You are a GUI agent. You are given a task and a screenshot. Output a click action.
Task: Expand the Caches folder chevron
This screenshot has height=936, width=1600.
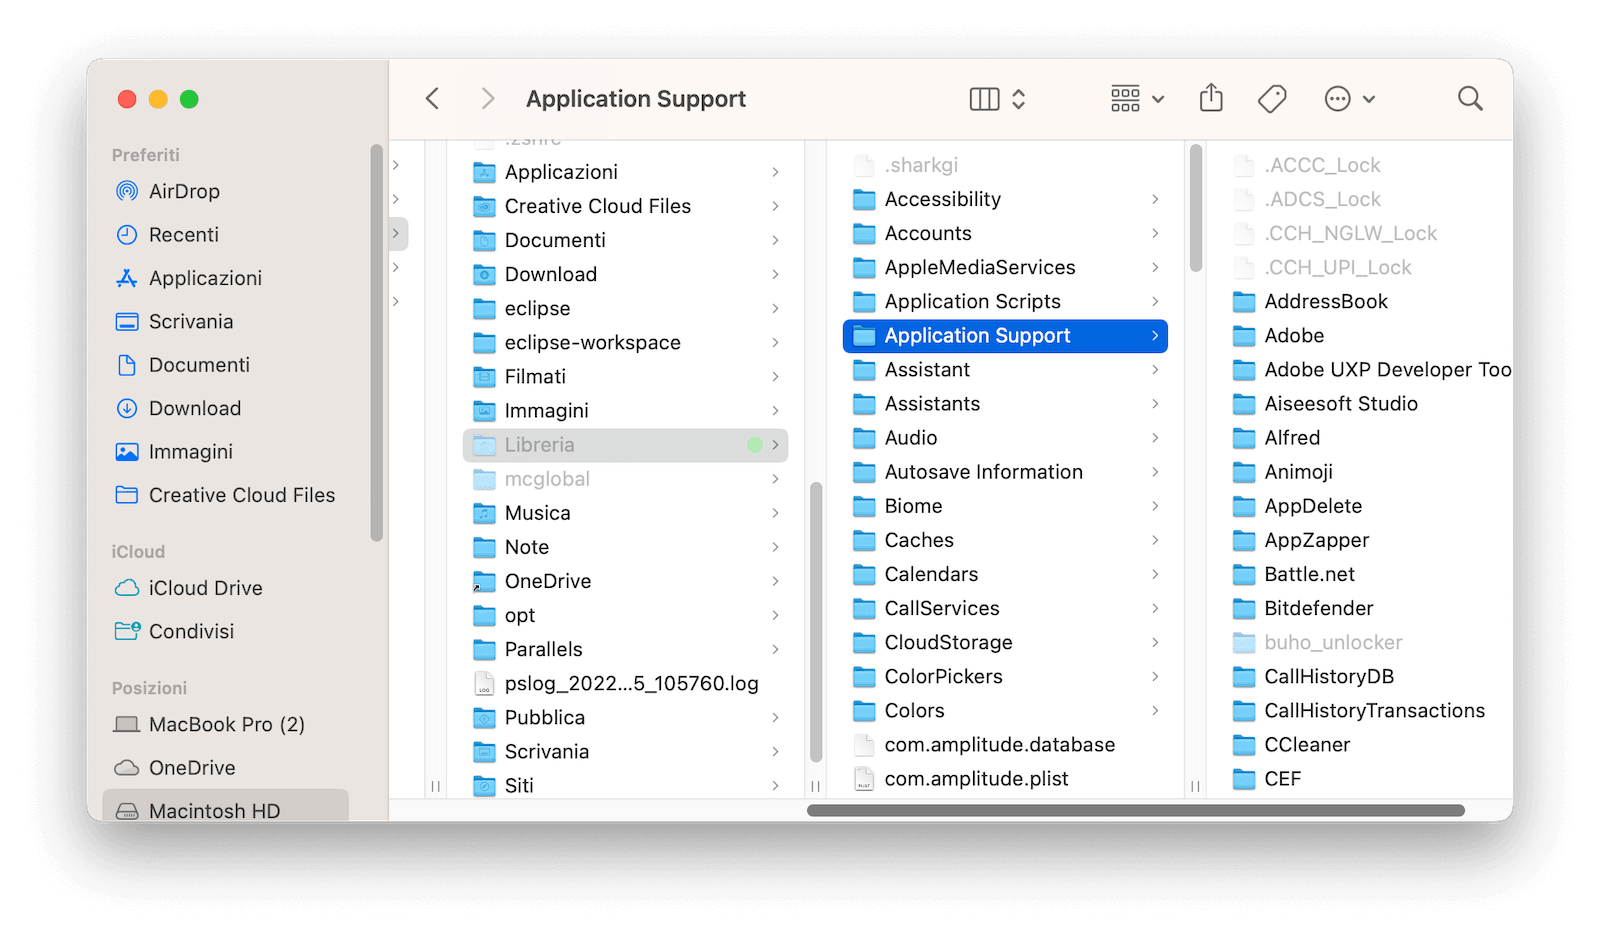click(x=1155, y=540)
